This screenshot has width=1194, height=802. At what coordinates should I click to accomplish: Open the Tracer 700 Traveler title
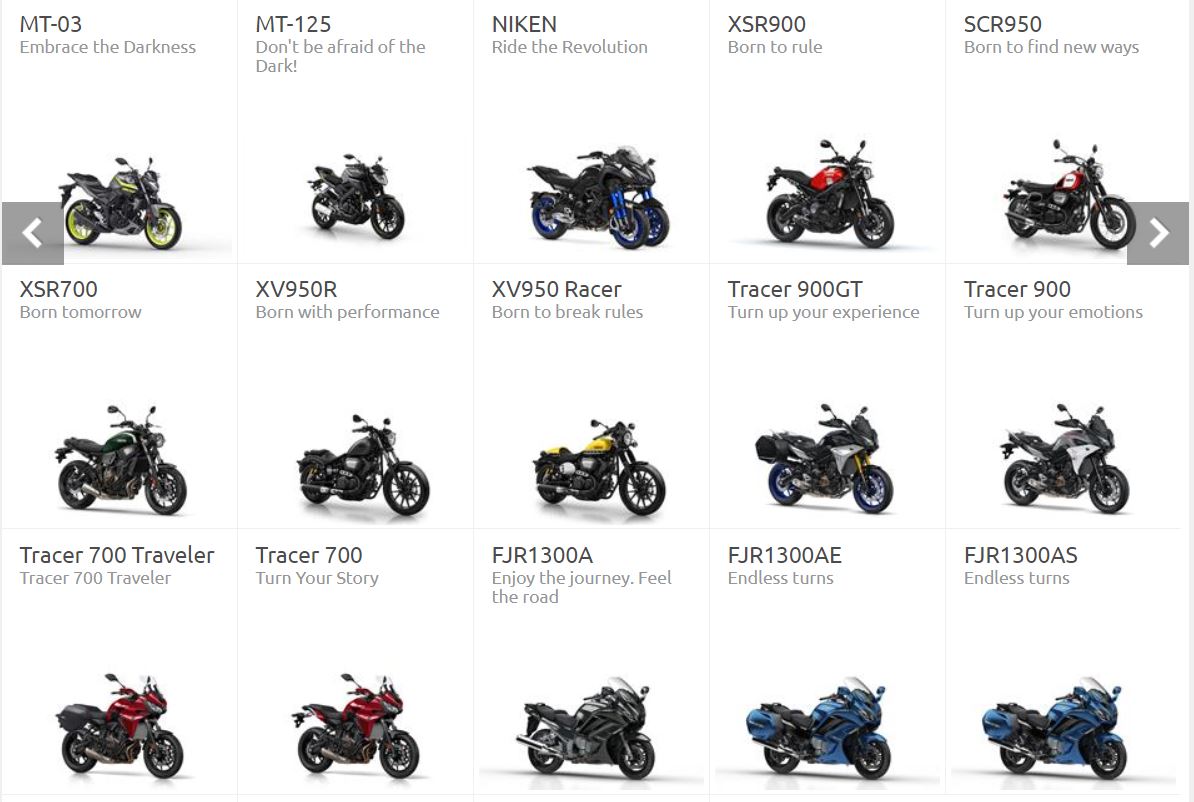tap(117, 555)
